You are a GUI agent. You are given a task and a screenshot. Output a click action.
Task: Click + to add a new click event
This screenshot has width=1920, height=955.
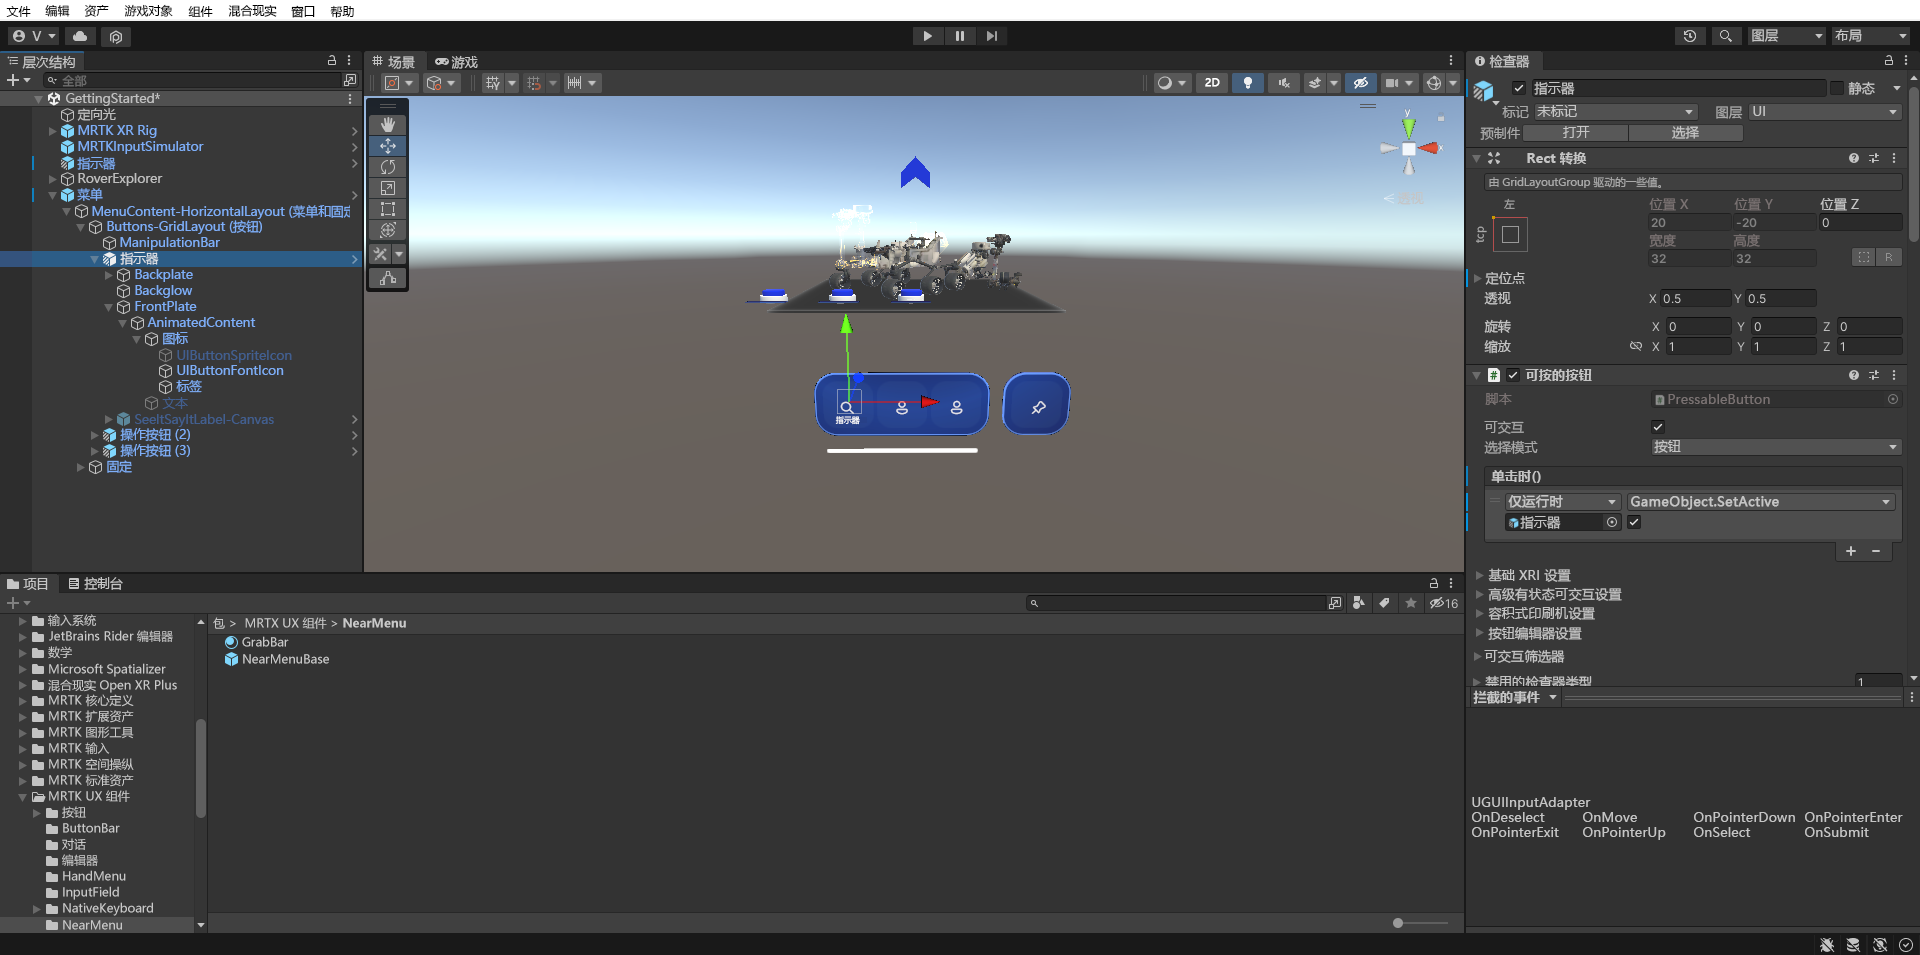(x=1850, y=551)
